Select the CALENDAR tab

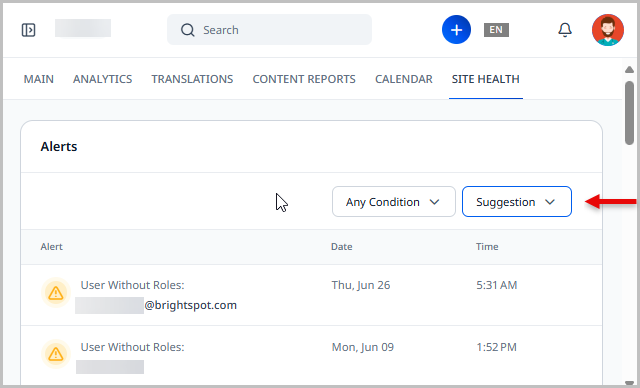pos(404,79)
